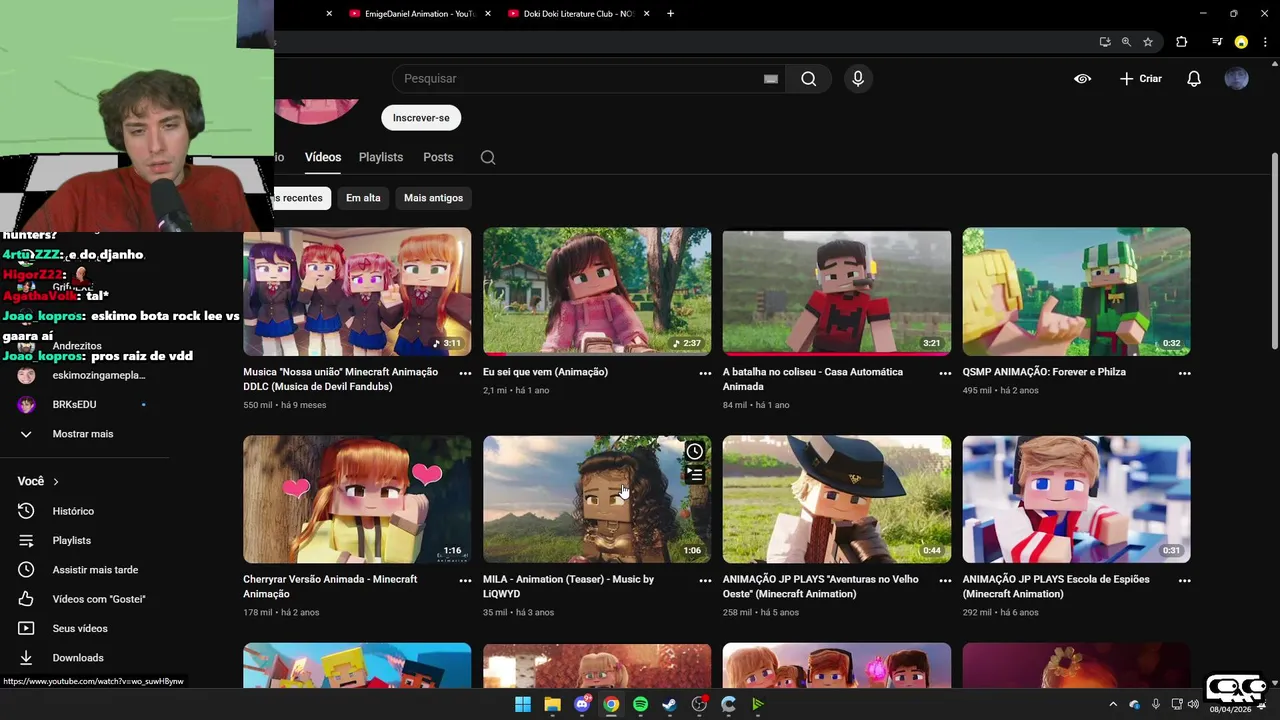
Task: Open the YouTube account avatar menu
Action: 1237,79
